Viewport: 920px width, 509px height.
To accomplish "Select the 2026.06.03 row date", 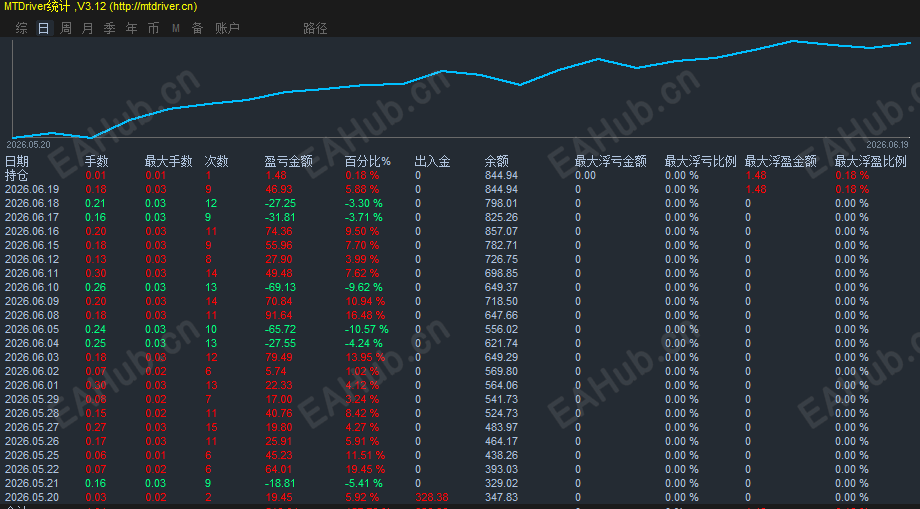I will [x=32, y=357].
